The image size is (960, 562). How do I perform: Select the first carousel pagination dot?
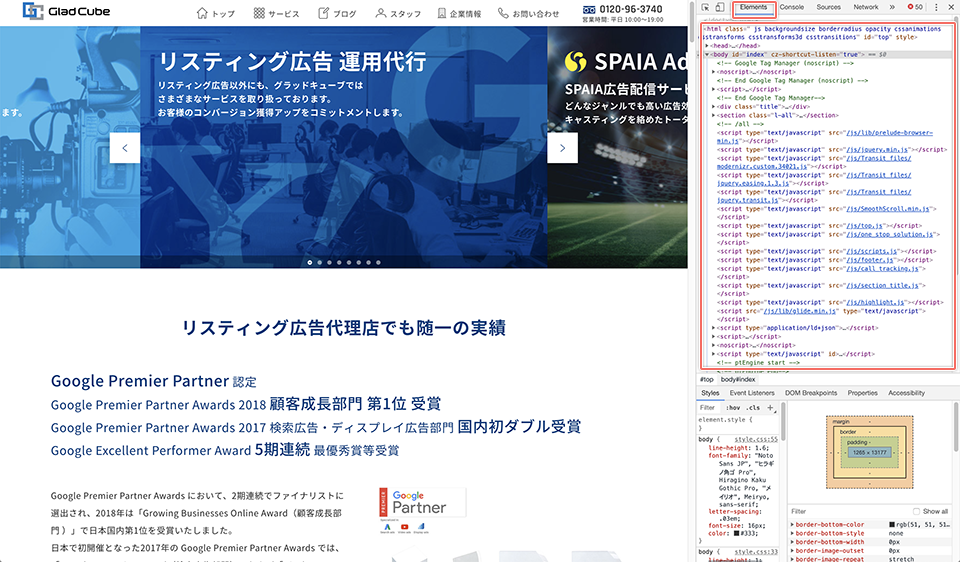(x=310, y=263)
